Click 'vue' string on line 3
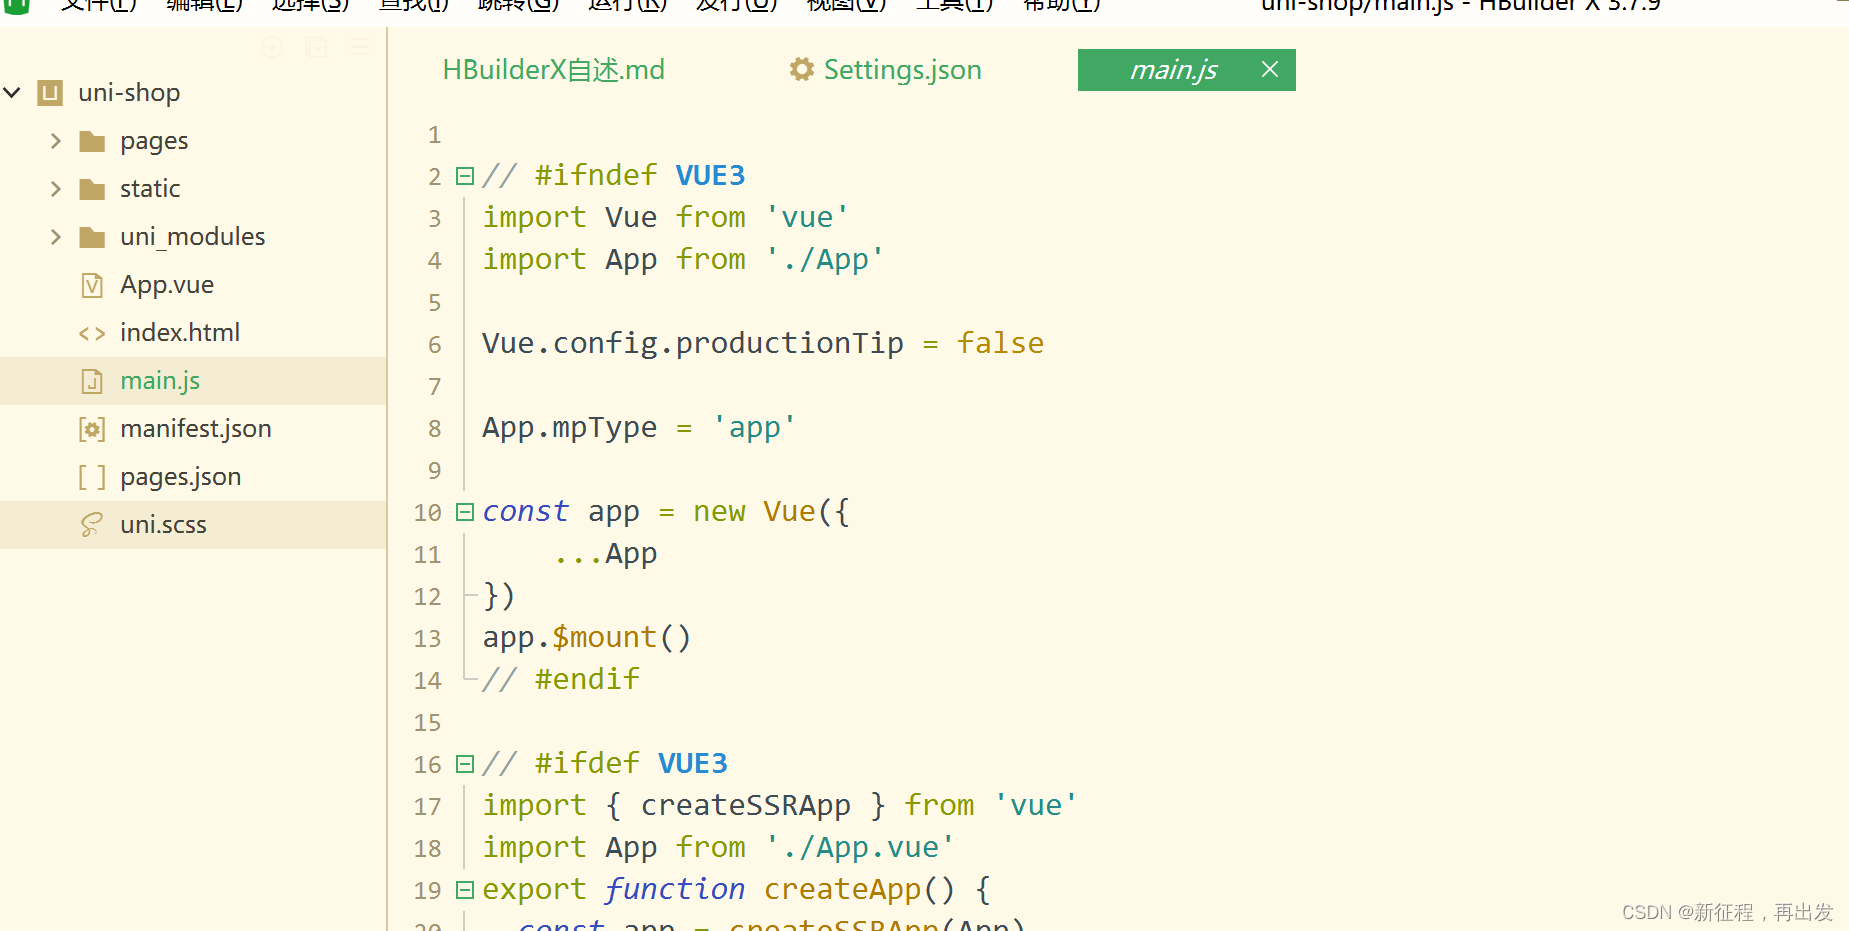The width and height of the screenshot is (1849, 931). [807, 218]
